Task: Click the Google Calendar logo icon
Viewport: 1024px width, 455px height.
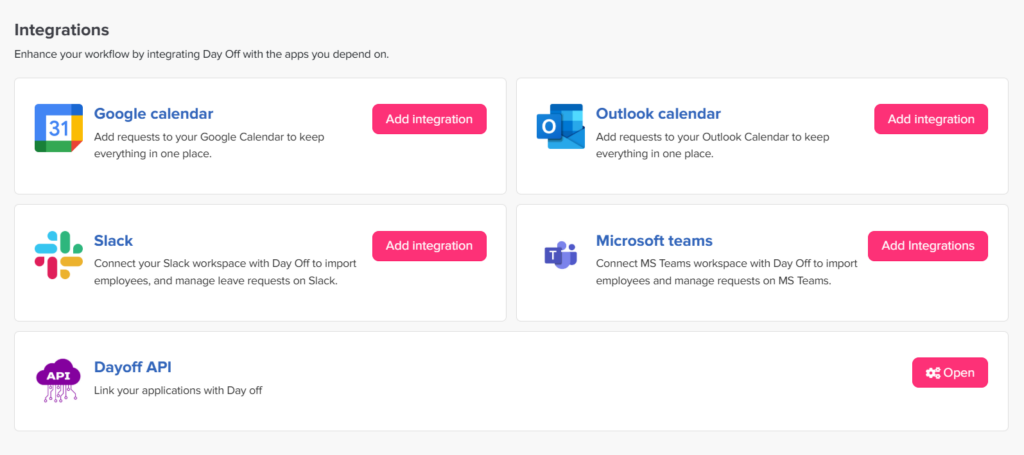Action: (x=59, y=128)
